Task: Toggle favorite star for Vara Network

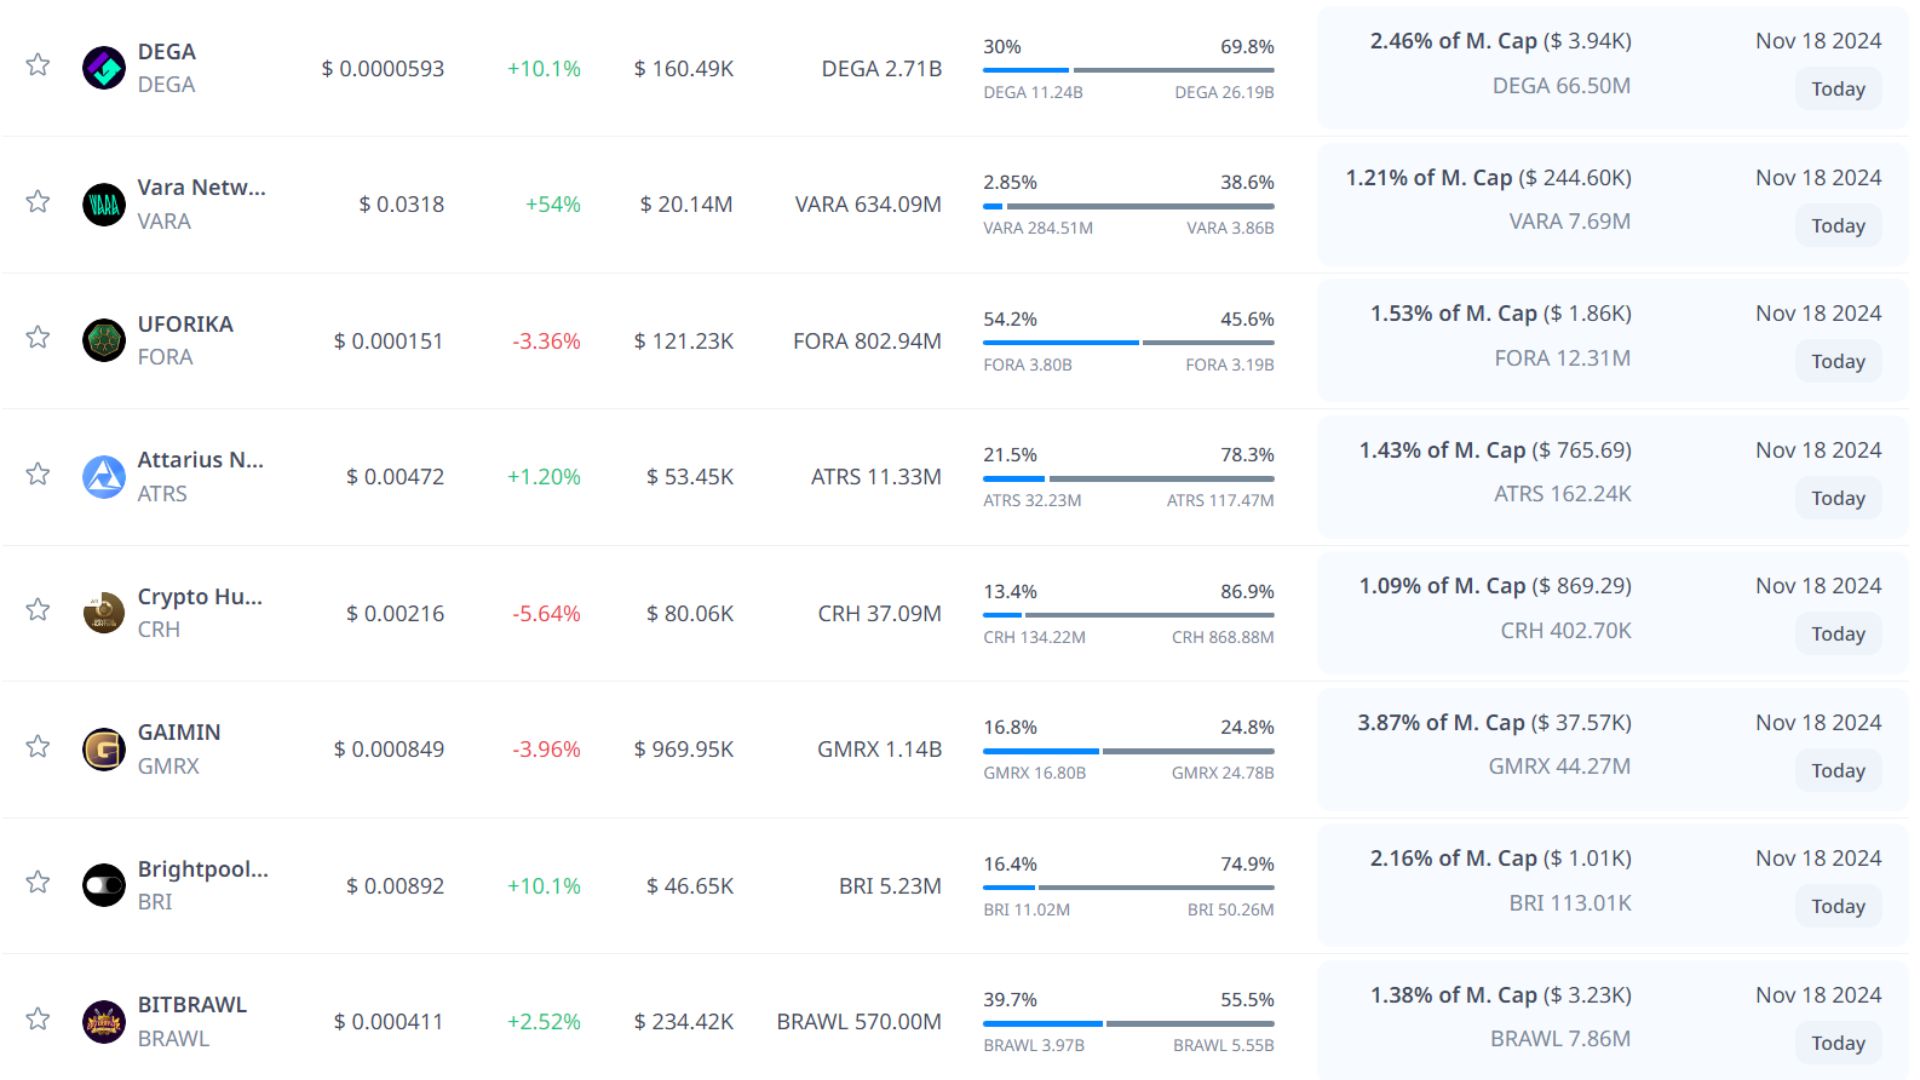Action: 38,201
